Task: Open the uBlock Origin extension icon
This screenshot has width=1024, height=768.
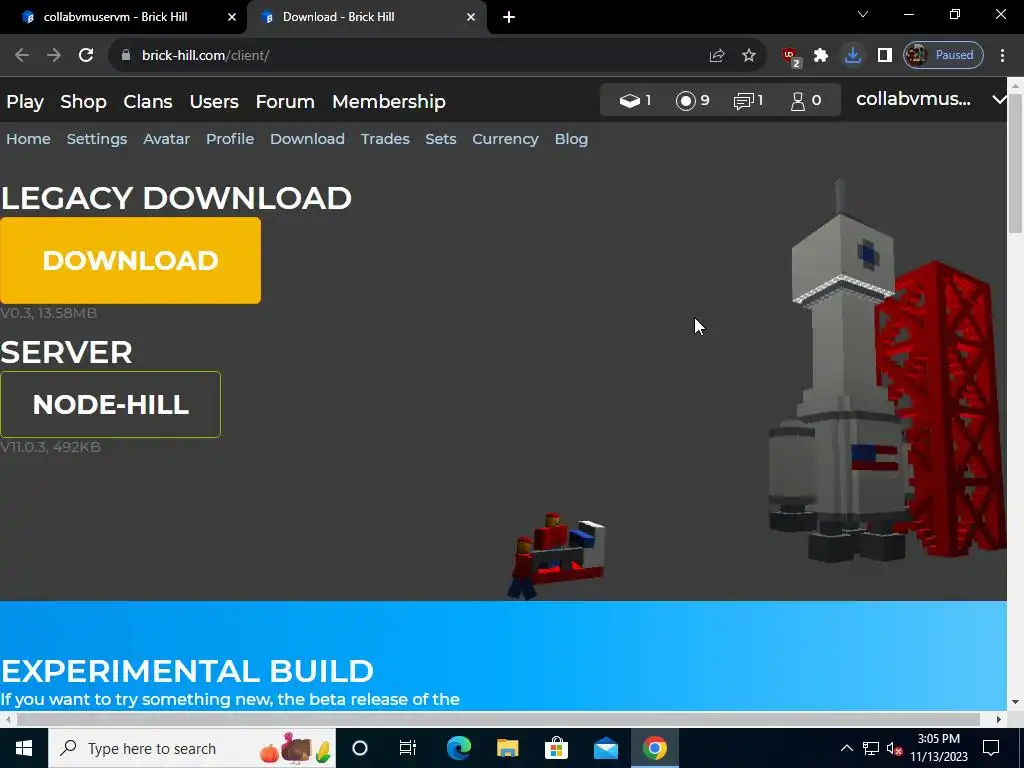Action: point(791,57)
